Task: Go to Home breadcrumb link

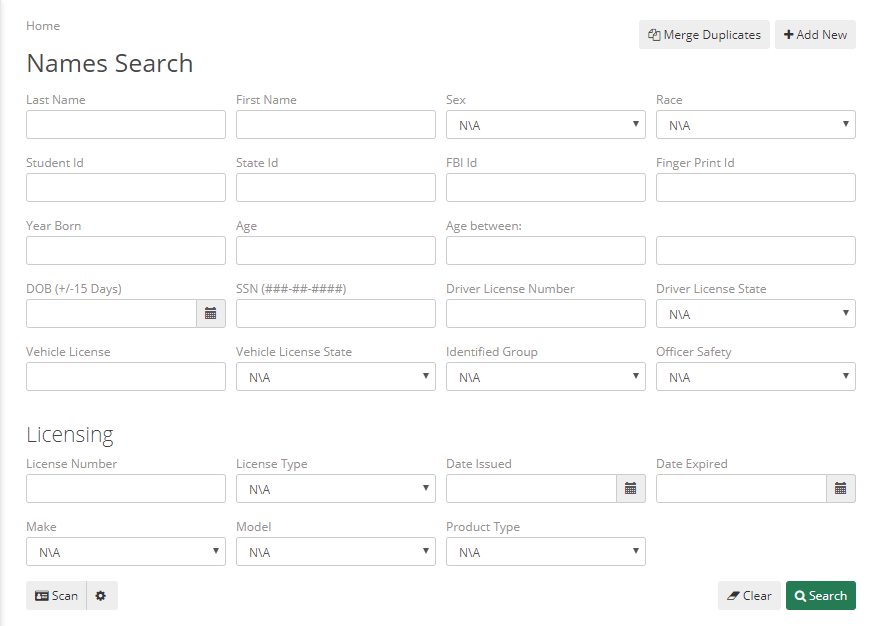Action: tap(43, 26)
